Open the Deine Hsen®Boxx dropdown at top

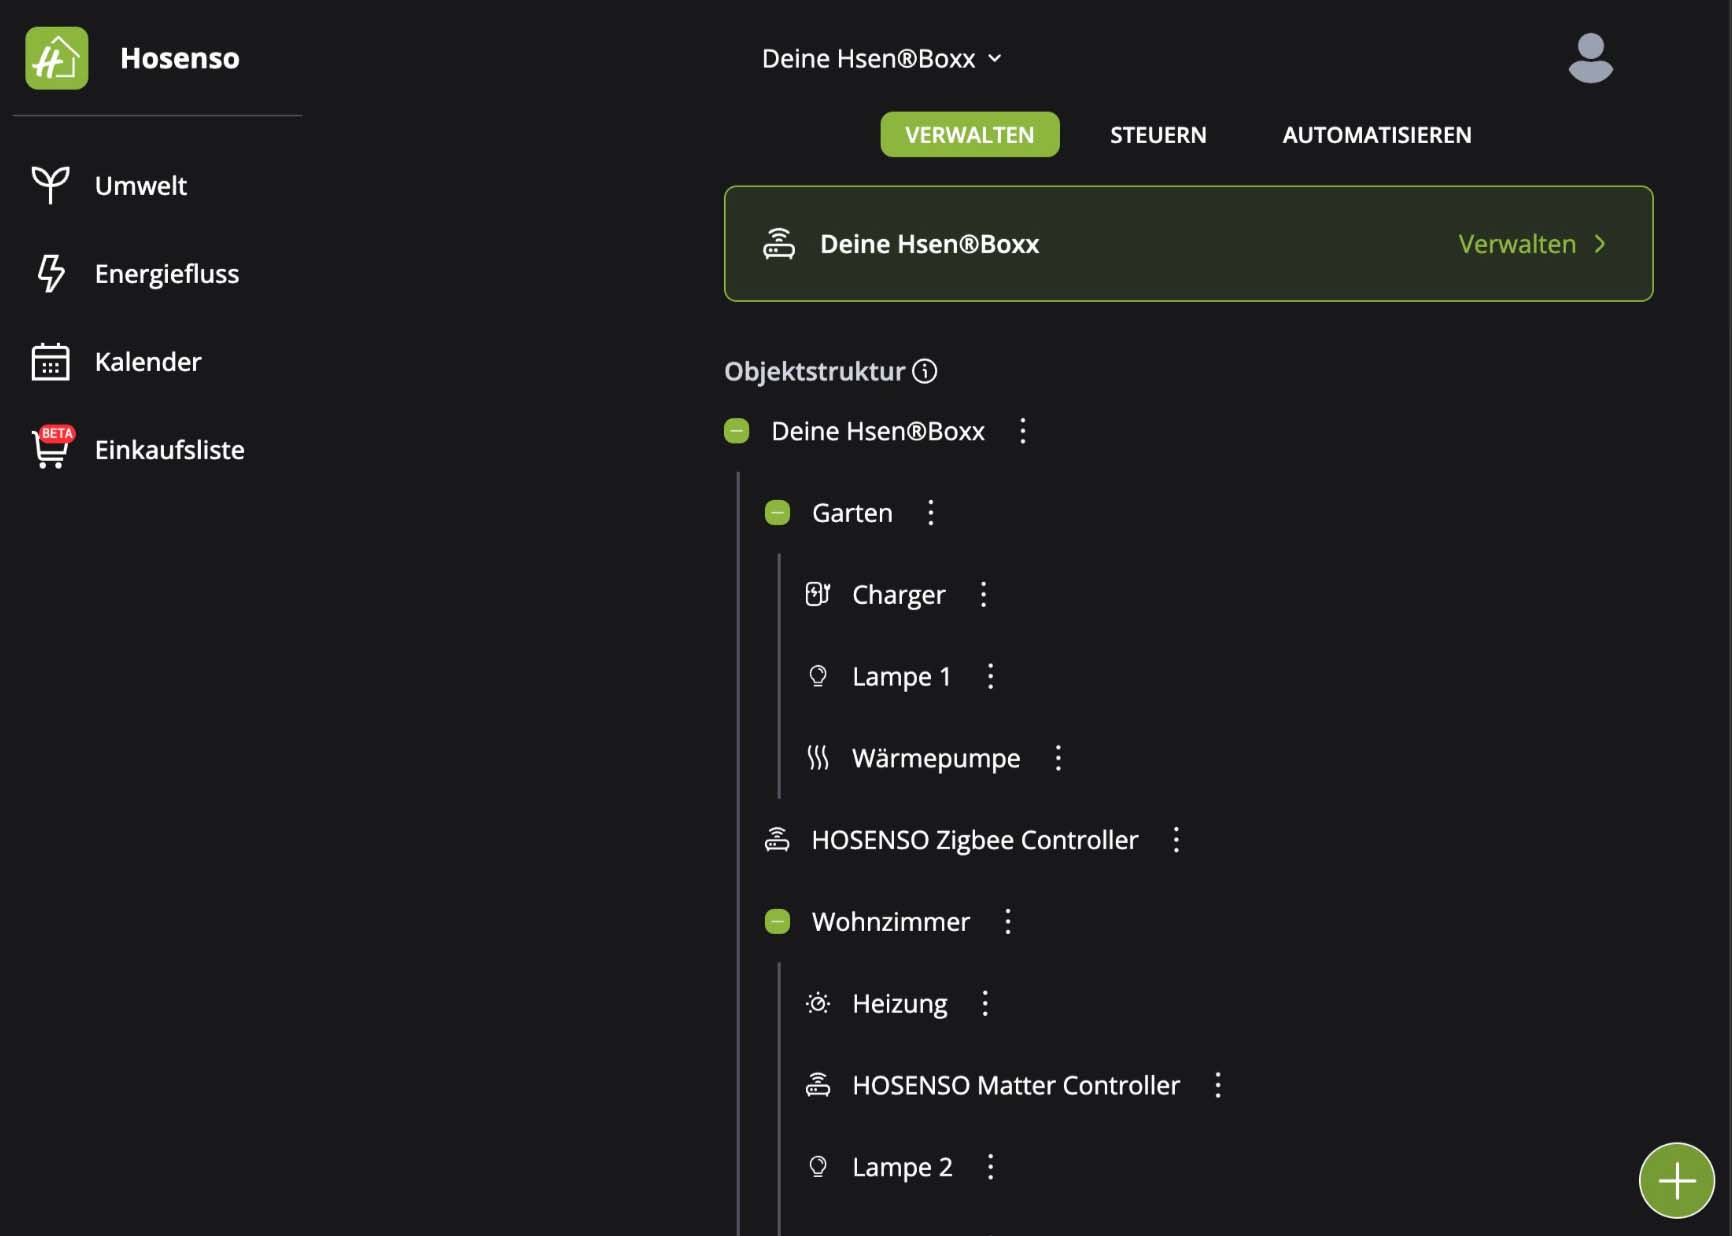tap(881, 59)
